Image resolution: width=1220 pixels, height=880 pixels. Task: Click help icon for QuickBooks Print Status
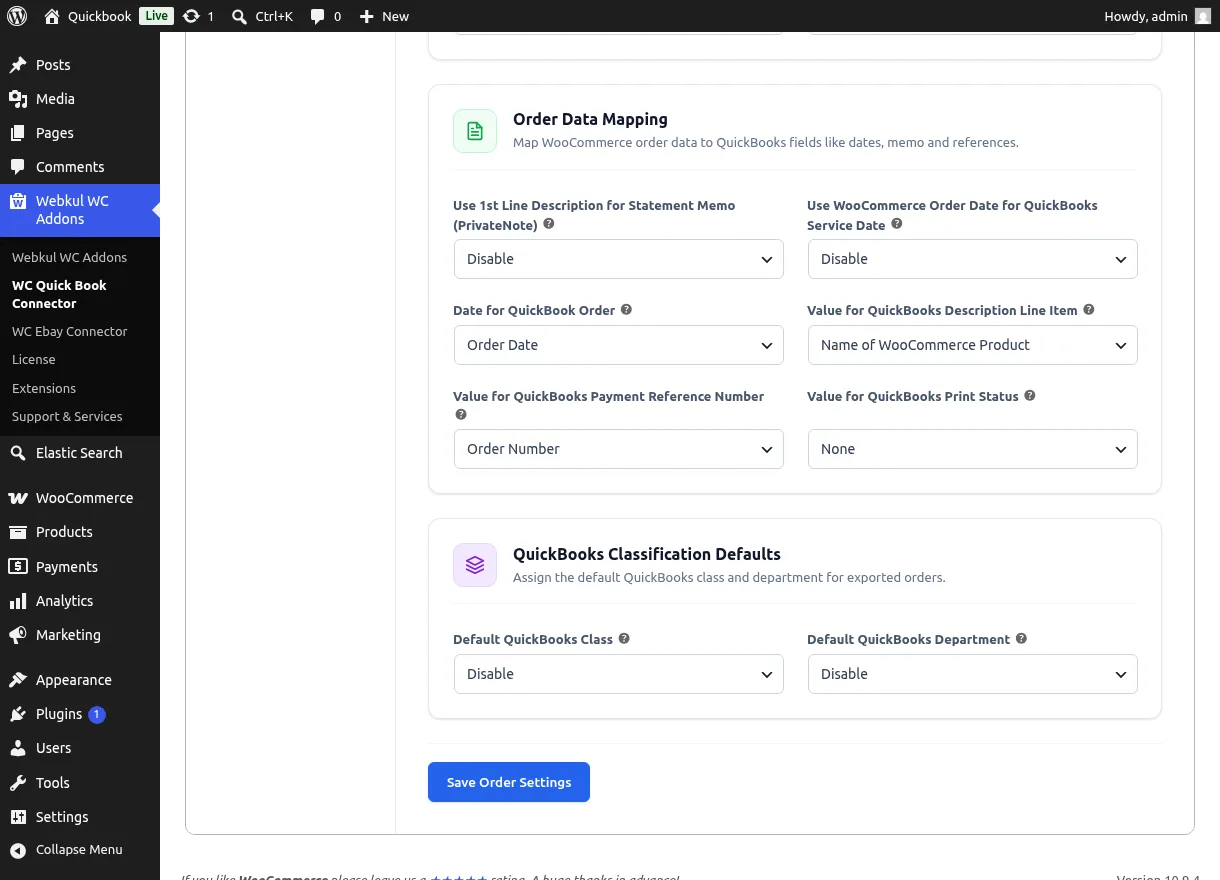pos(1030,395)
